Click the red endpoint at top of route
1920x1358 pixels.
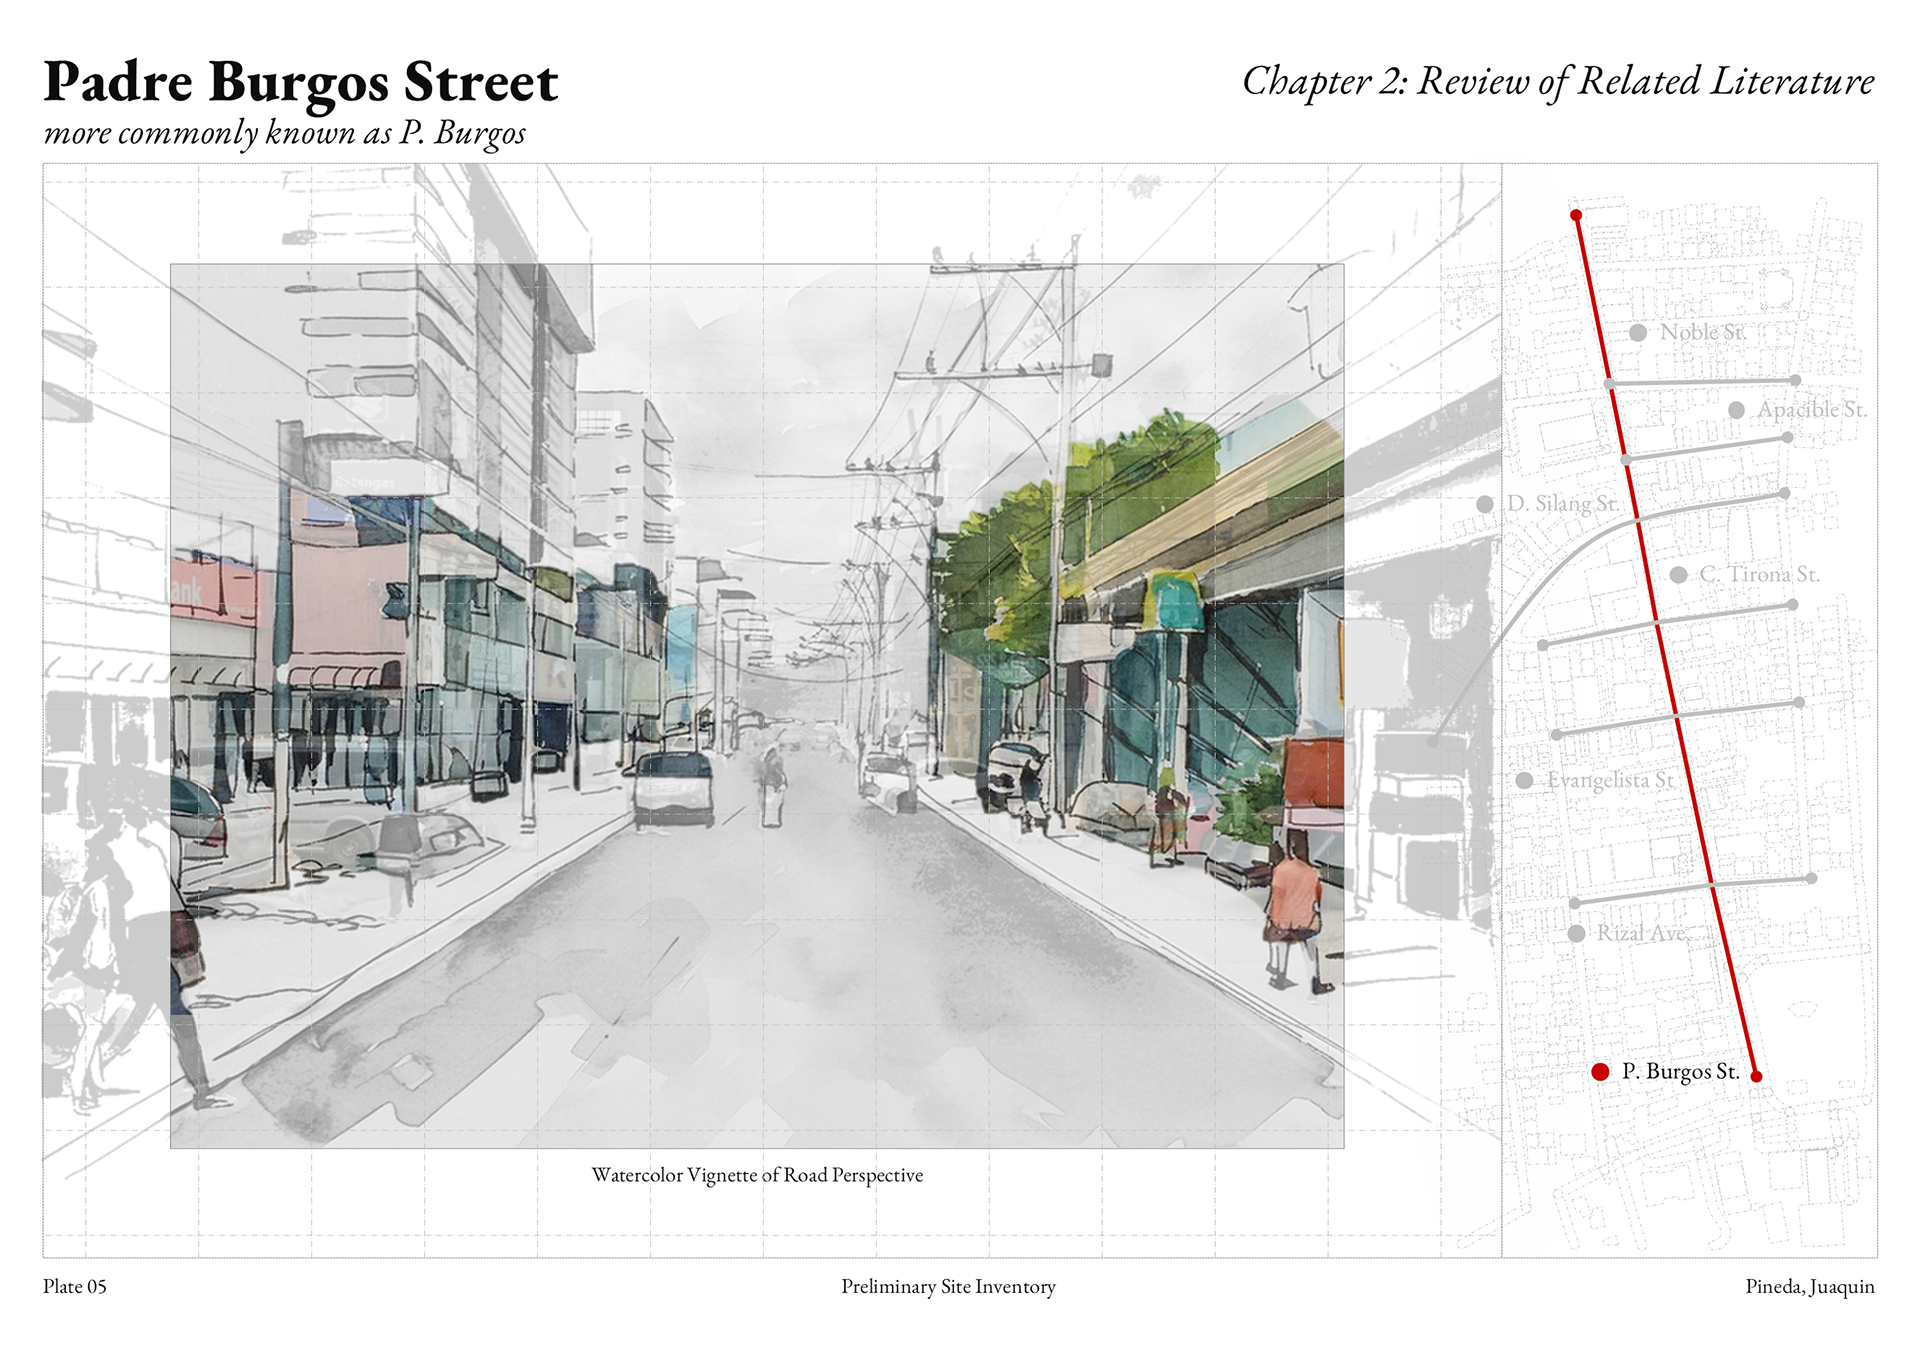coord(1576,215)
